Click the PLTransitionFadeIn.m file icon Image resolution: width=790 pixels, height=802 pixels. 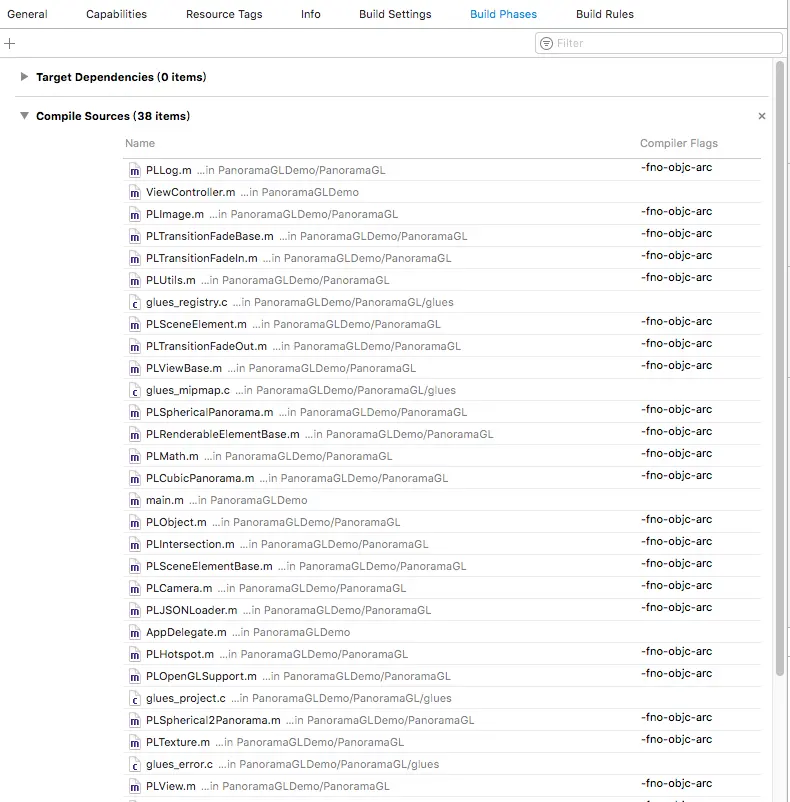coord(134,259)
